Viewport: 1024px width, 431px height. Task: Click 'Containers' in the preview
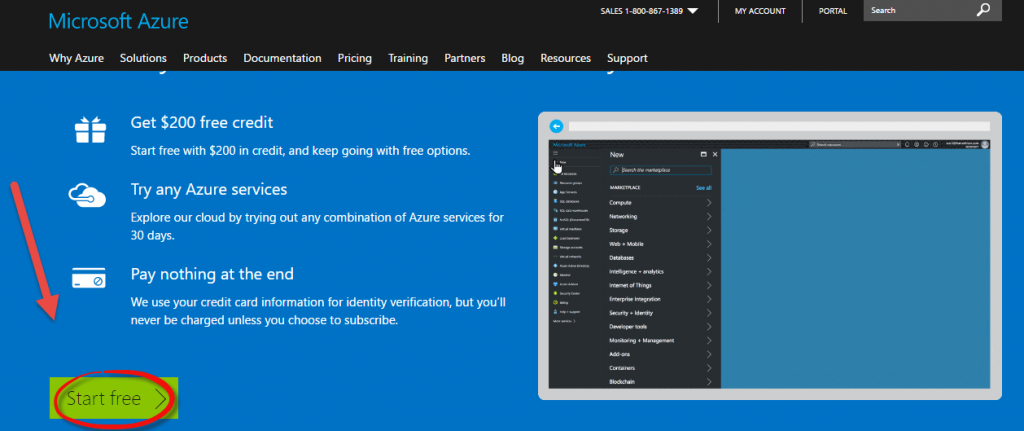point(622,368)
